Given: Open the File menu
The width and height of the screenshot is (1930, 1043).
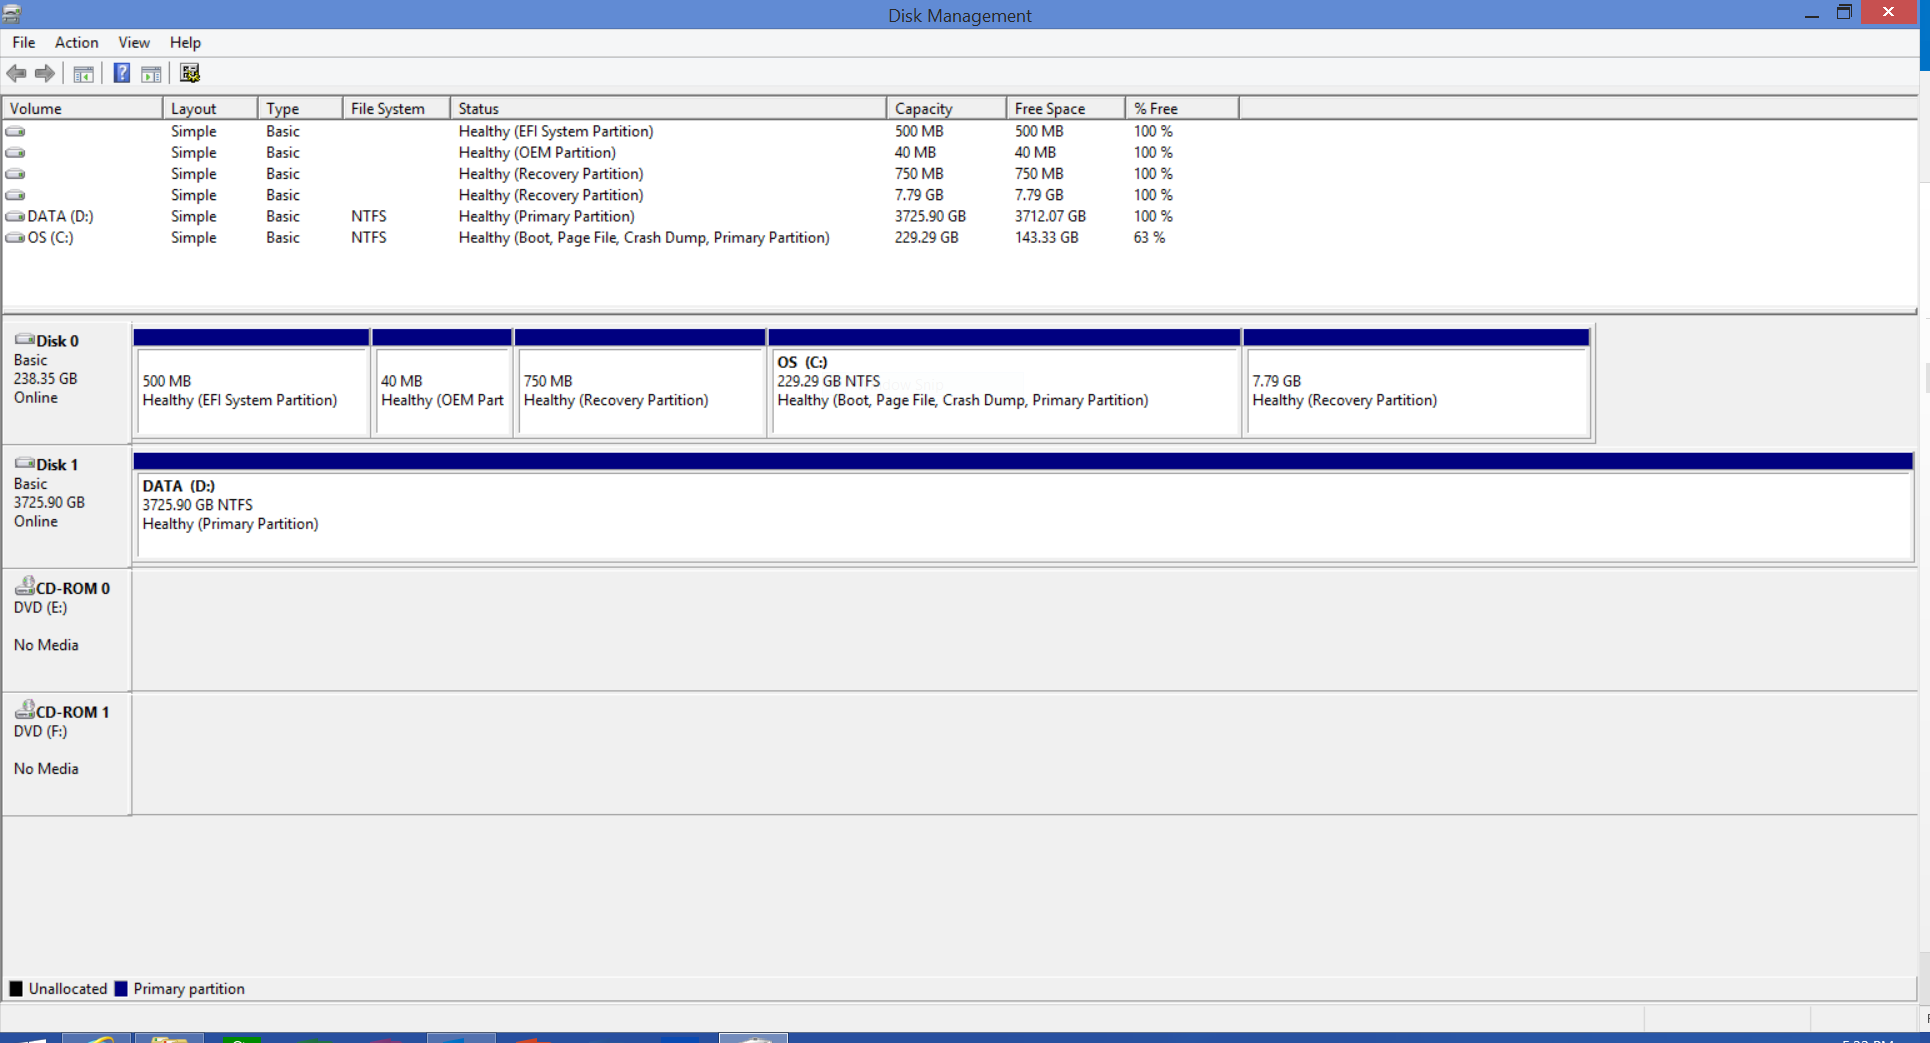Looking at the screenshot, I should (x=24, y=42).
